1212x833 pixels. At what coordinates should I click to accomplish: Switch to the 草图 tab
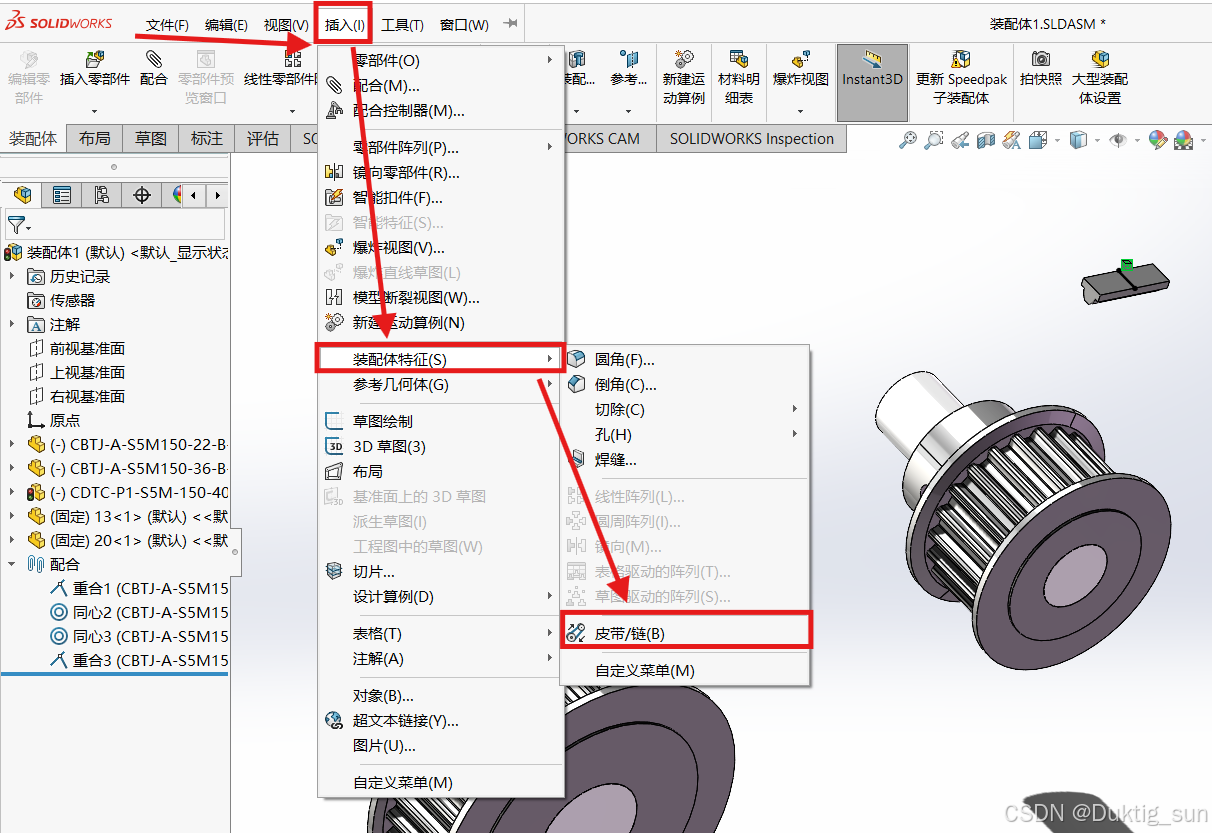151,139
